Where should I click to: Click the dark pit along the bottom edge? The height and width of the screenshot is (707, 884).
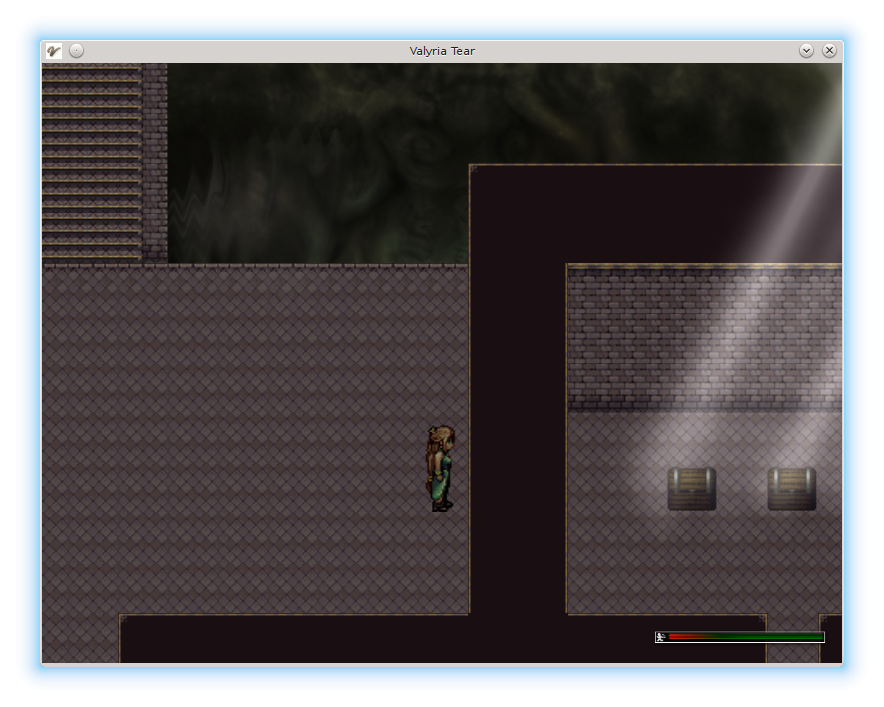tap(400, 640)
